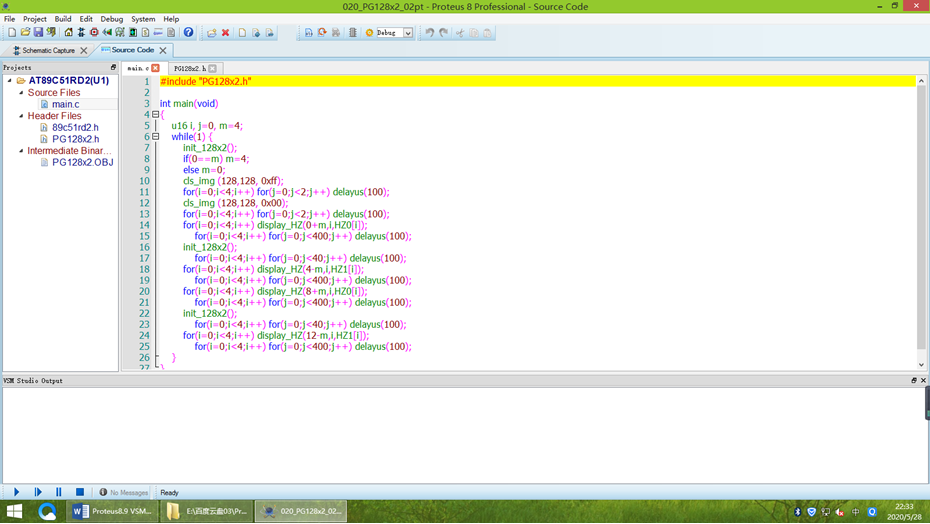
Task: Open the File Explorer taskbar item
Action: pos(207,511)
